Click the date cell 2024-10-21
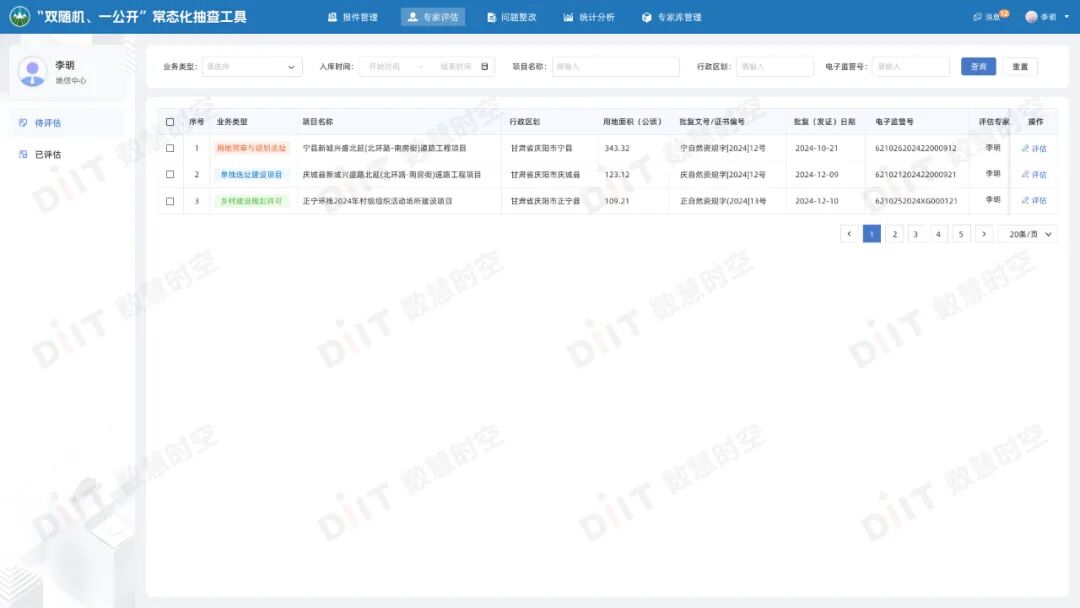The width and height of the screenshot is (1080, 608). tap(817, 148)
